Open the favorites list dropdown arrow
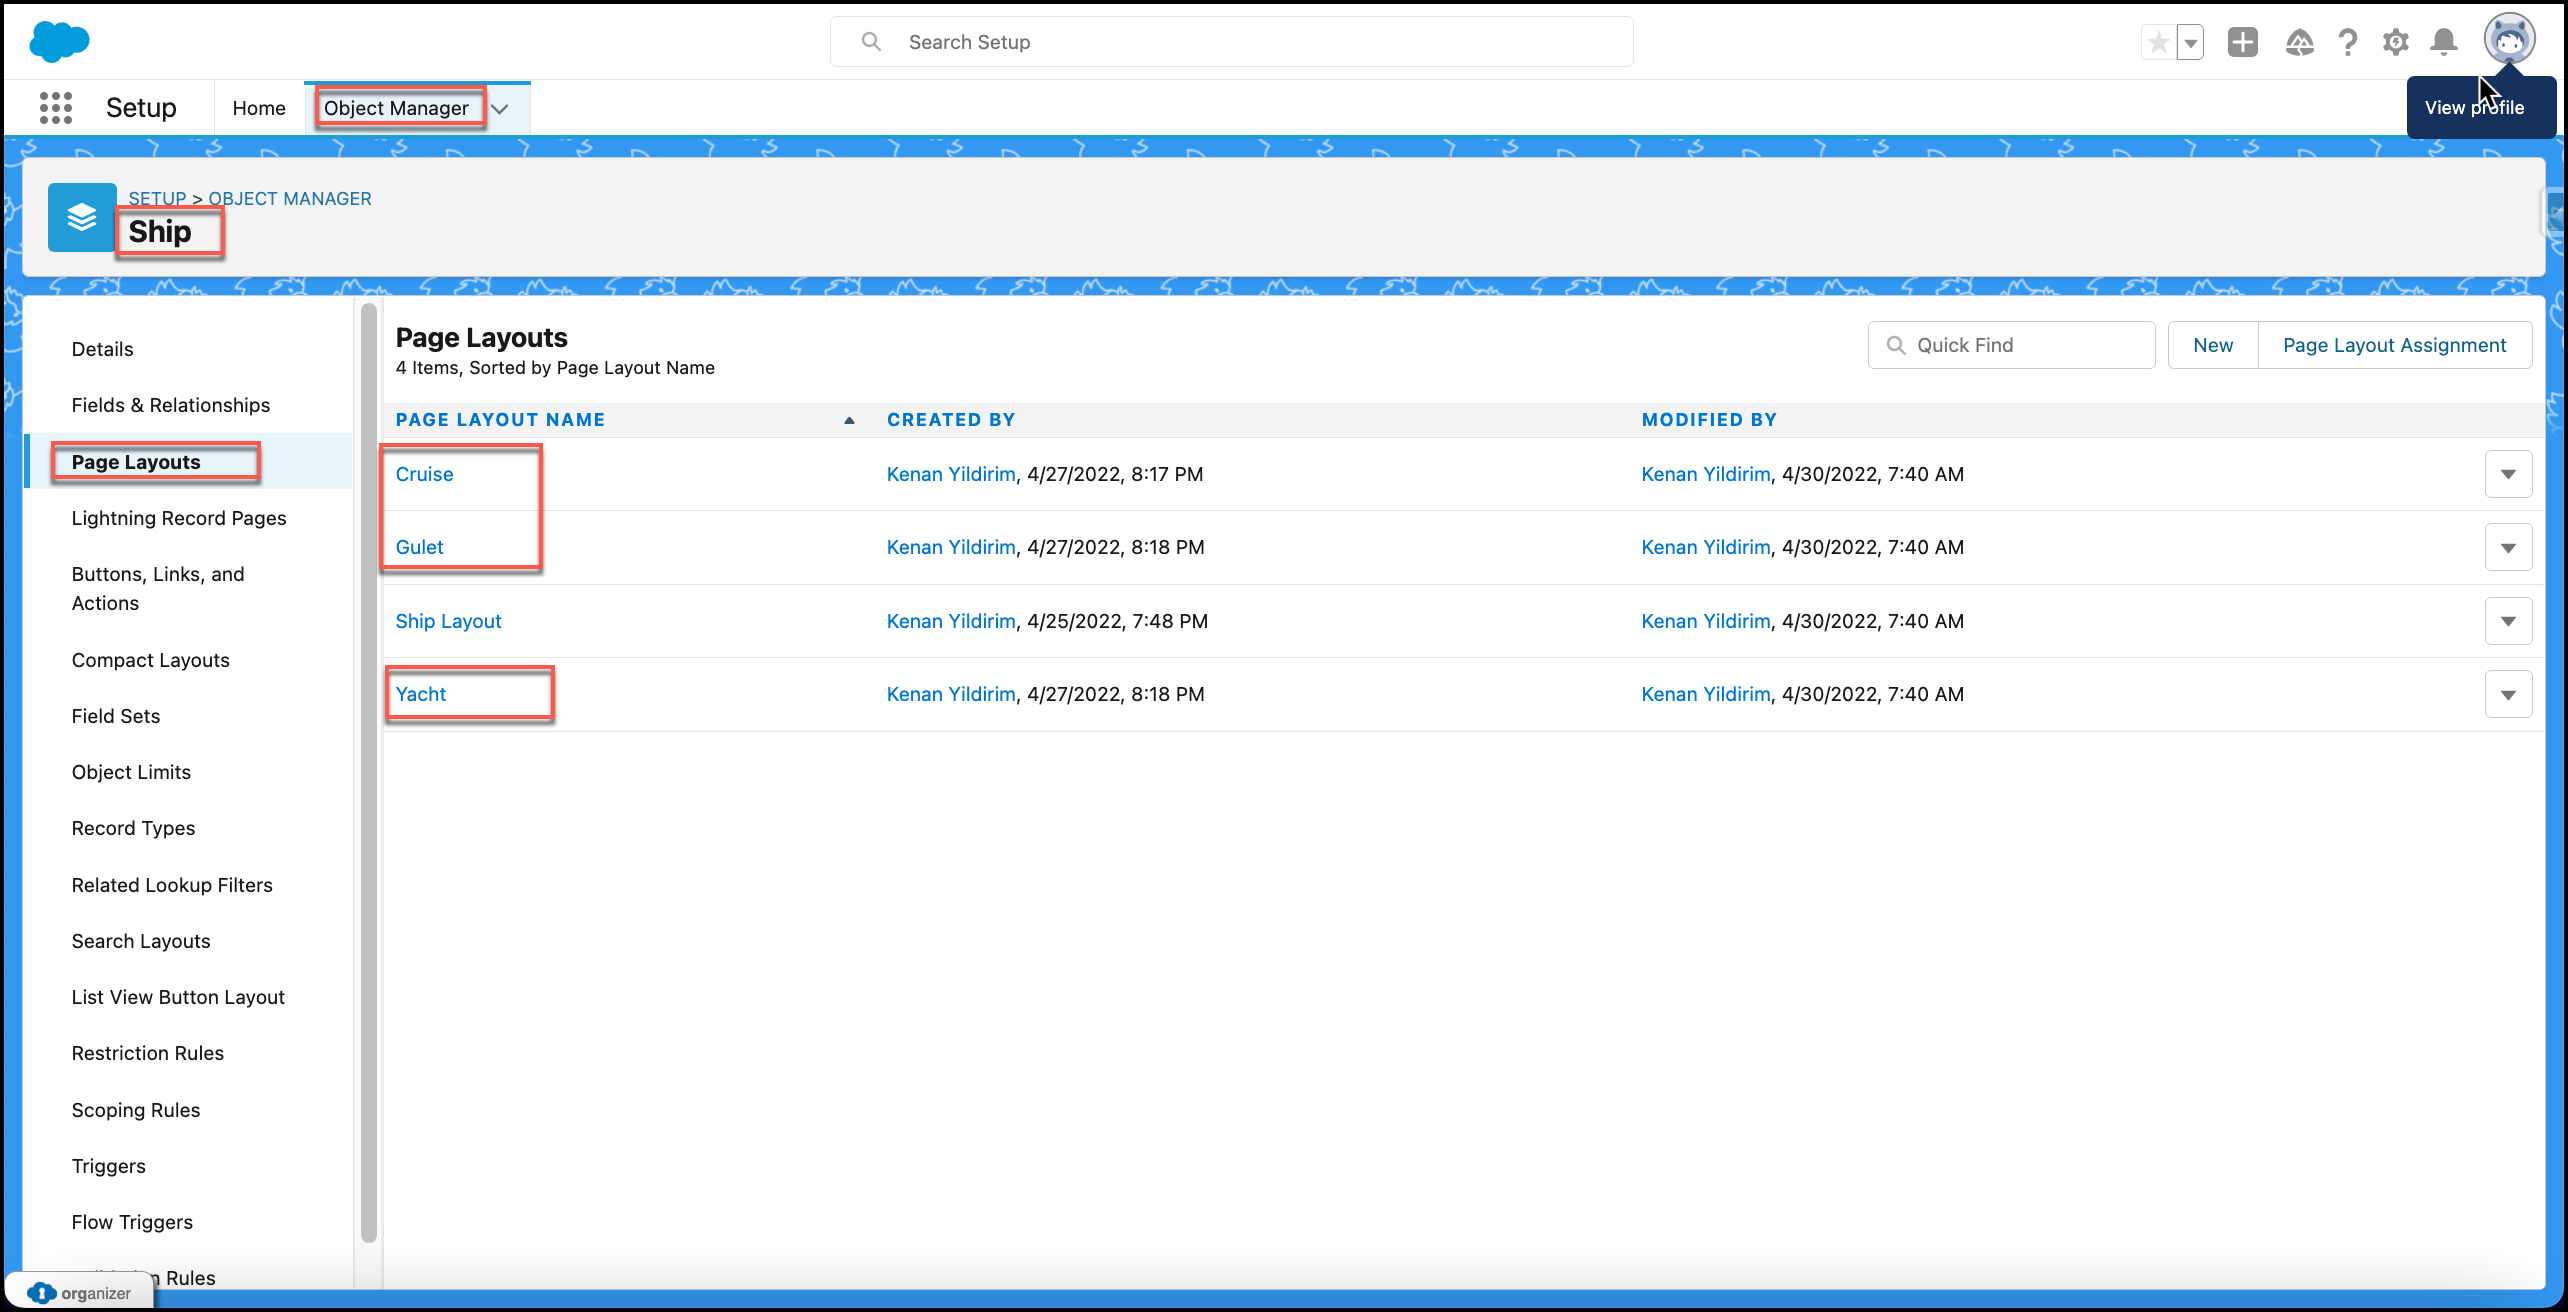2568x1312 pixels. [2190, 42]
